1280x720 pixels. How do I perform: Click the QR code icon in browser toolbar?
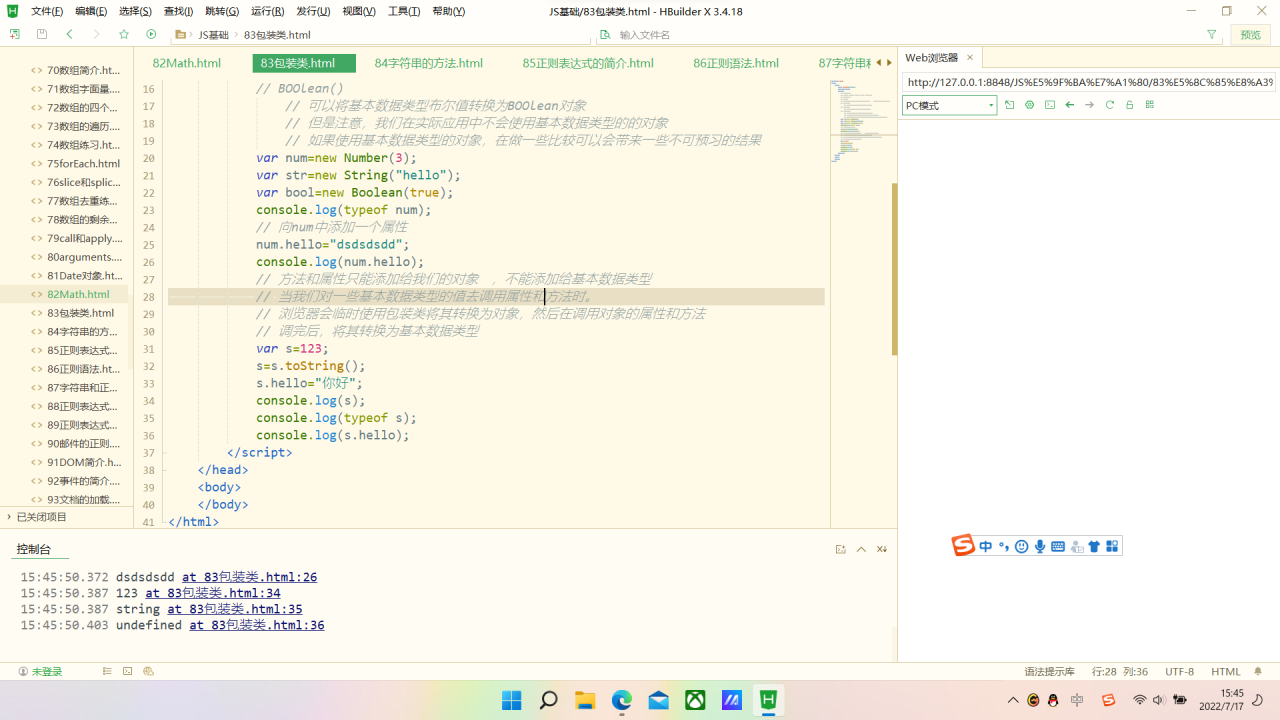pyautogui.click(x=1150, y=105)
